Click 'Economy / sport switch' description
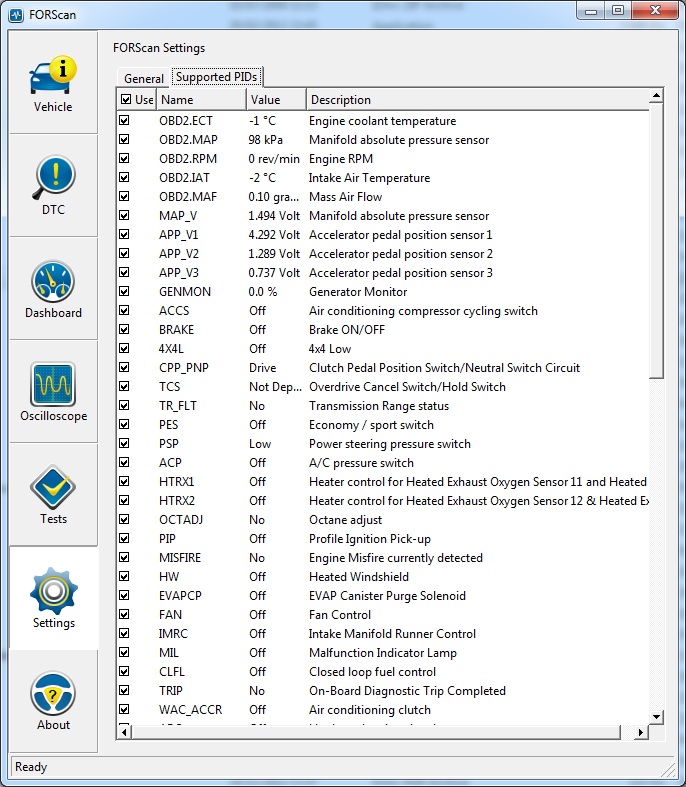686x787 pixels. click(x=371, y=425)
